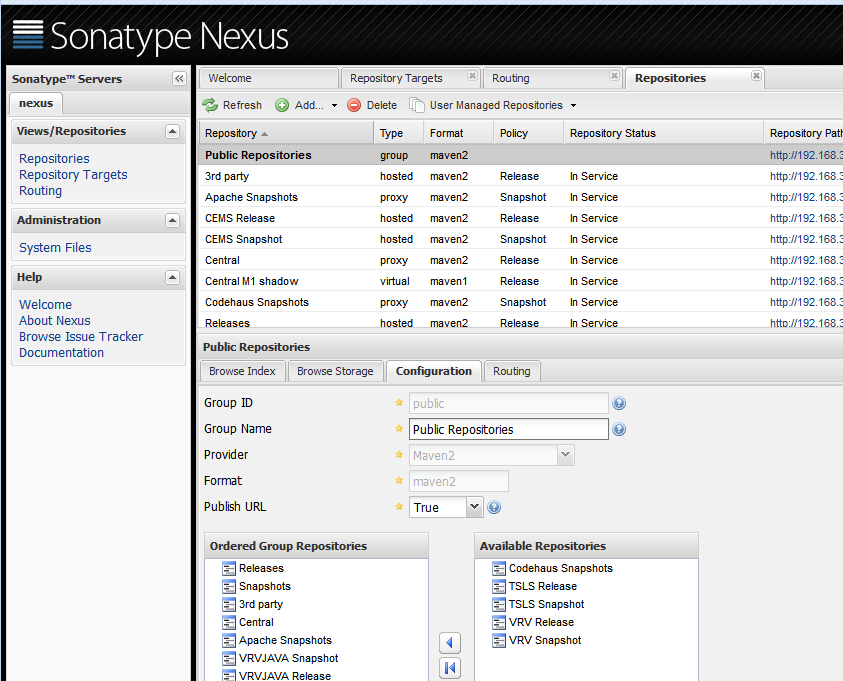Click the Repository Status column header
This screenshot has height=681, width=843.
click(x=663, y=133)
